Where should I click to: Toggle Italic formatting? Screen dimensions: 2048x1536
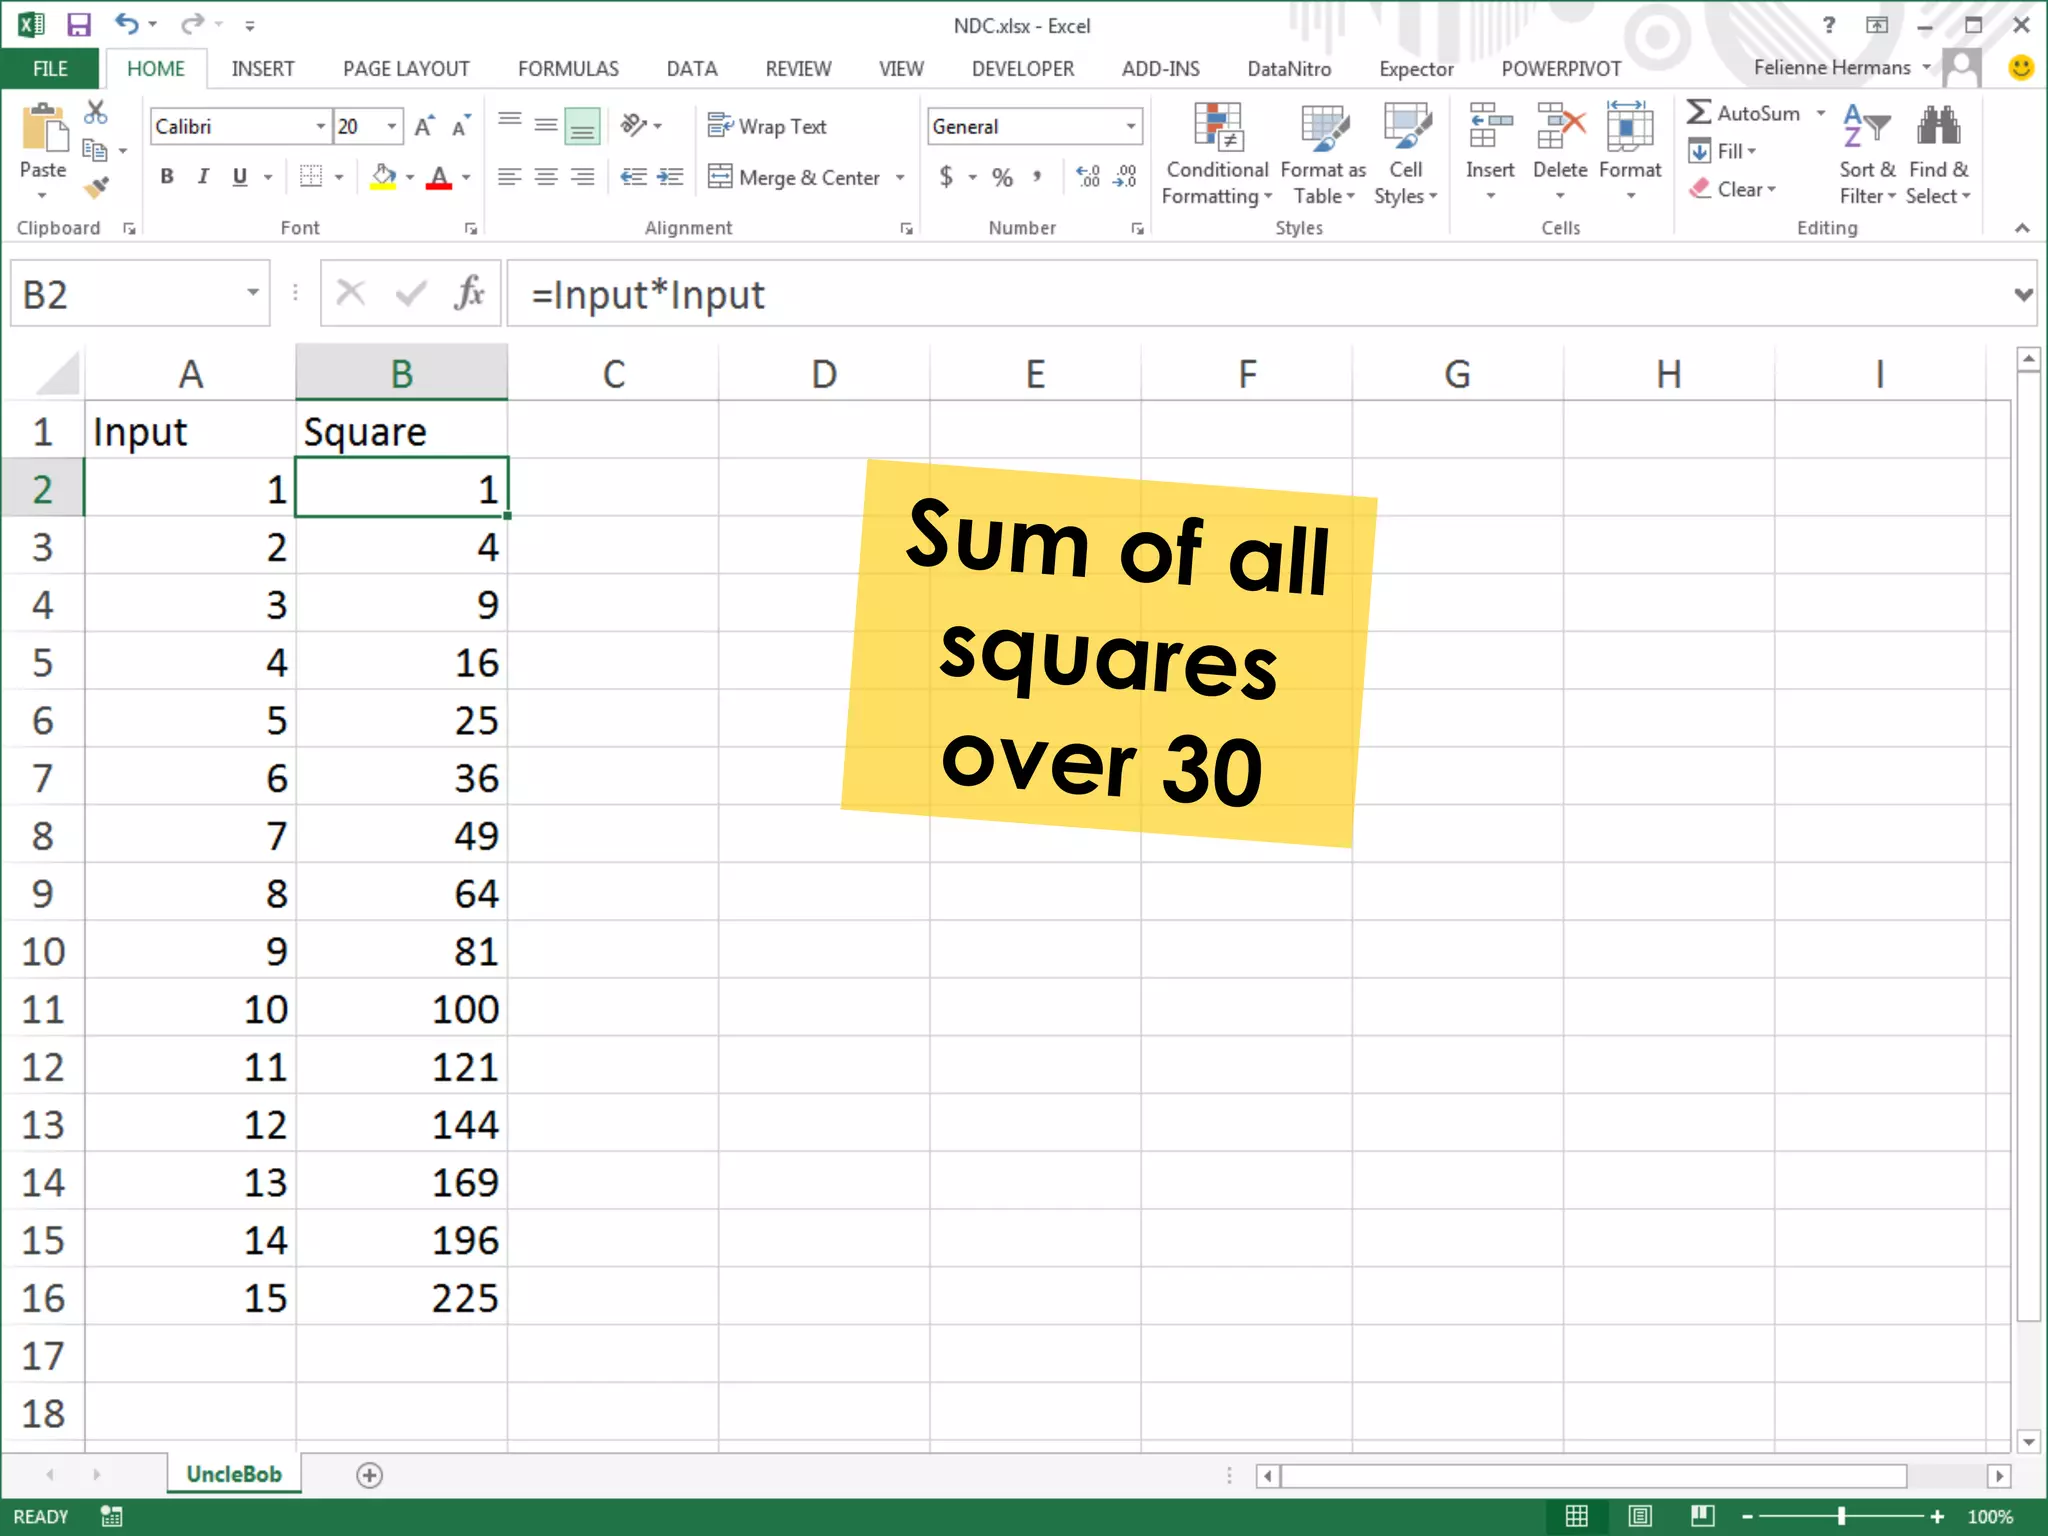pos(203,178)
